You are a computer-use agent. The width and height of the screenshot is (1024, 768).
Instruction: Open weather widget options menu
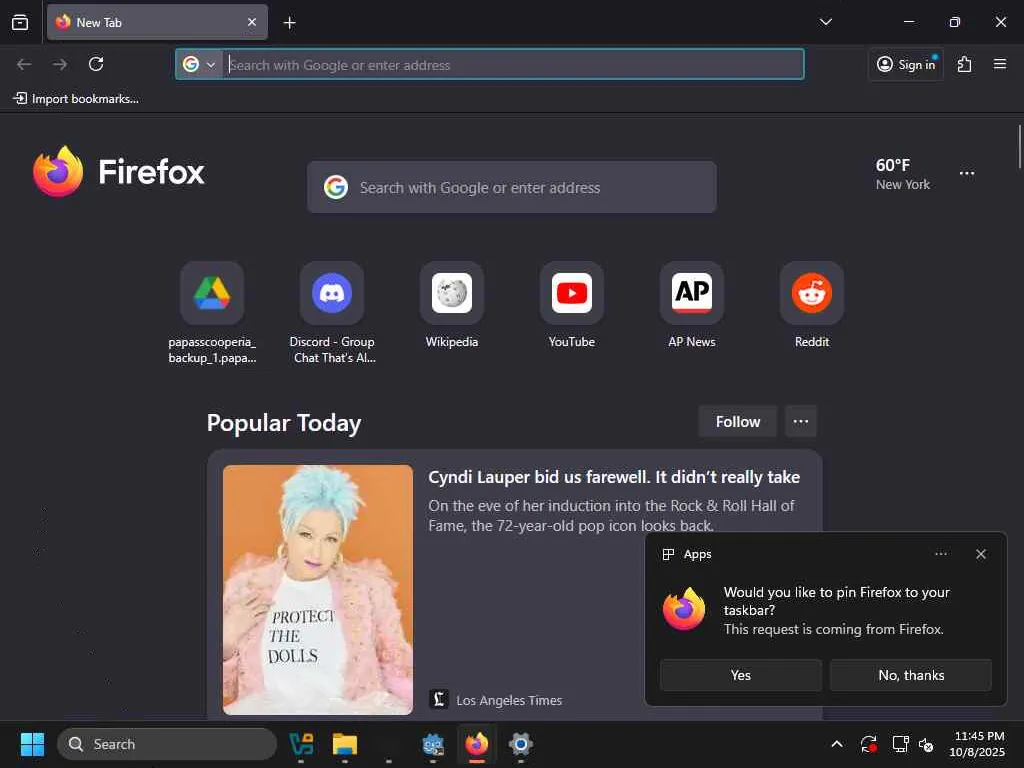[967, 173]
